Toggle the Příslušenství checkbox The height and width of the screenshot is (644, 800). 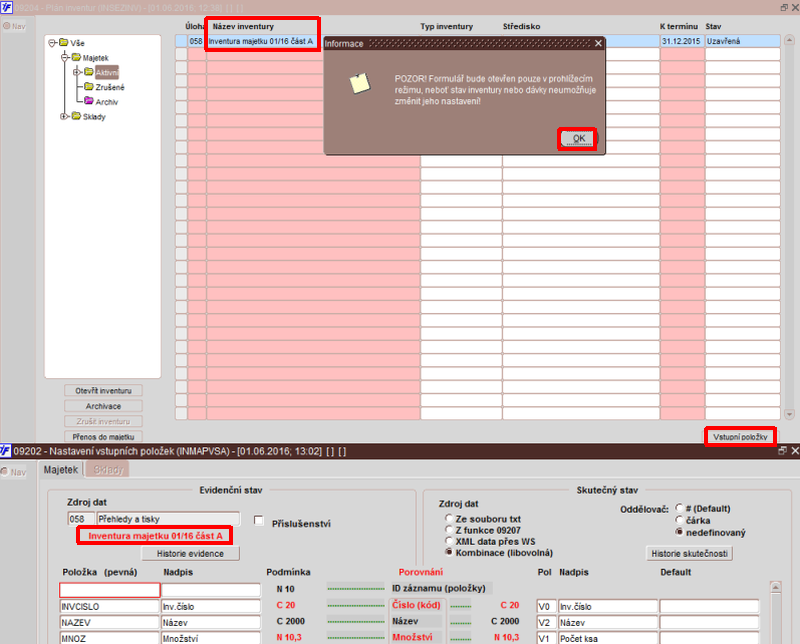pos(259,521)
